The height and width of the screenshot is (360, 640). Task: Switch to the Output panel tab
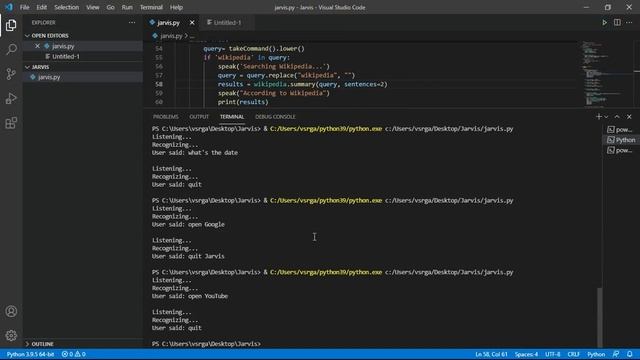[199, 117]
